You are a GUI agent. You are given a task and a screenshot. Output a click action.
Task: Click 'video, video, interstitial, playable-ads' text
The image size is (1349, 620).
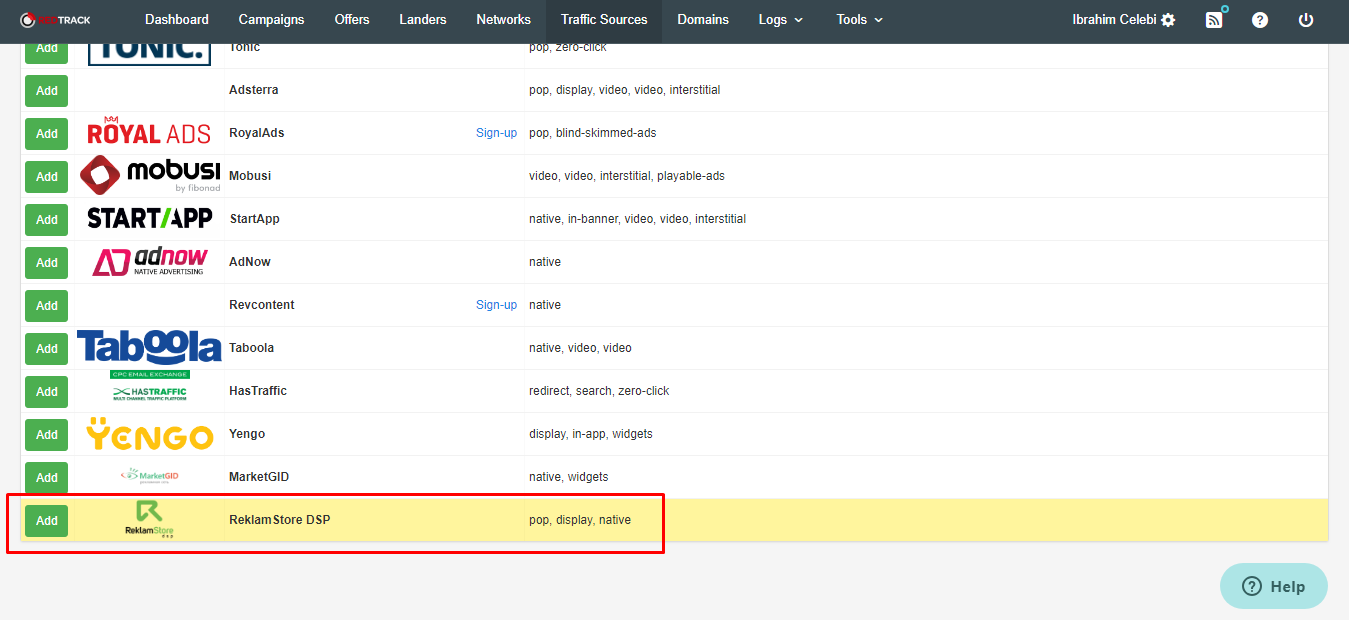tap(627, 176)
